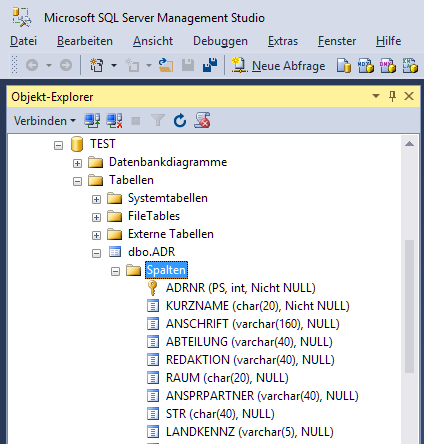Click the Activity script stop icon

click(202, 120)
